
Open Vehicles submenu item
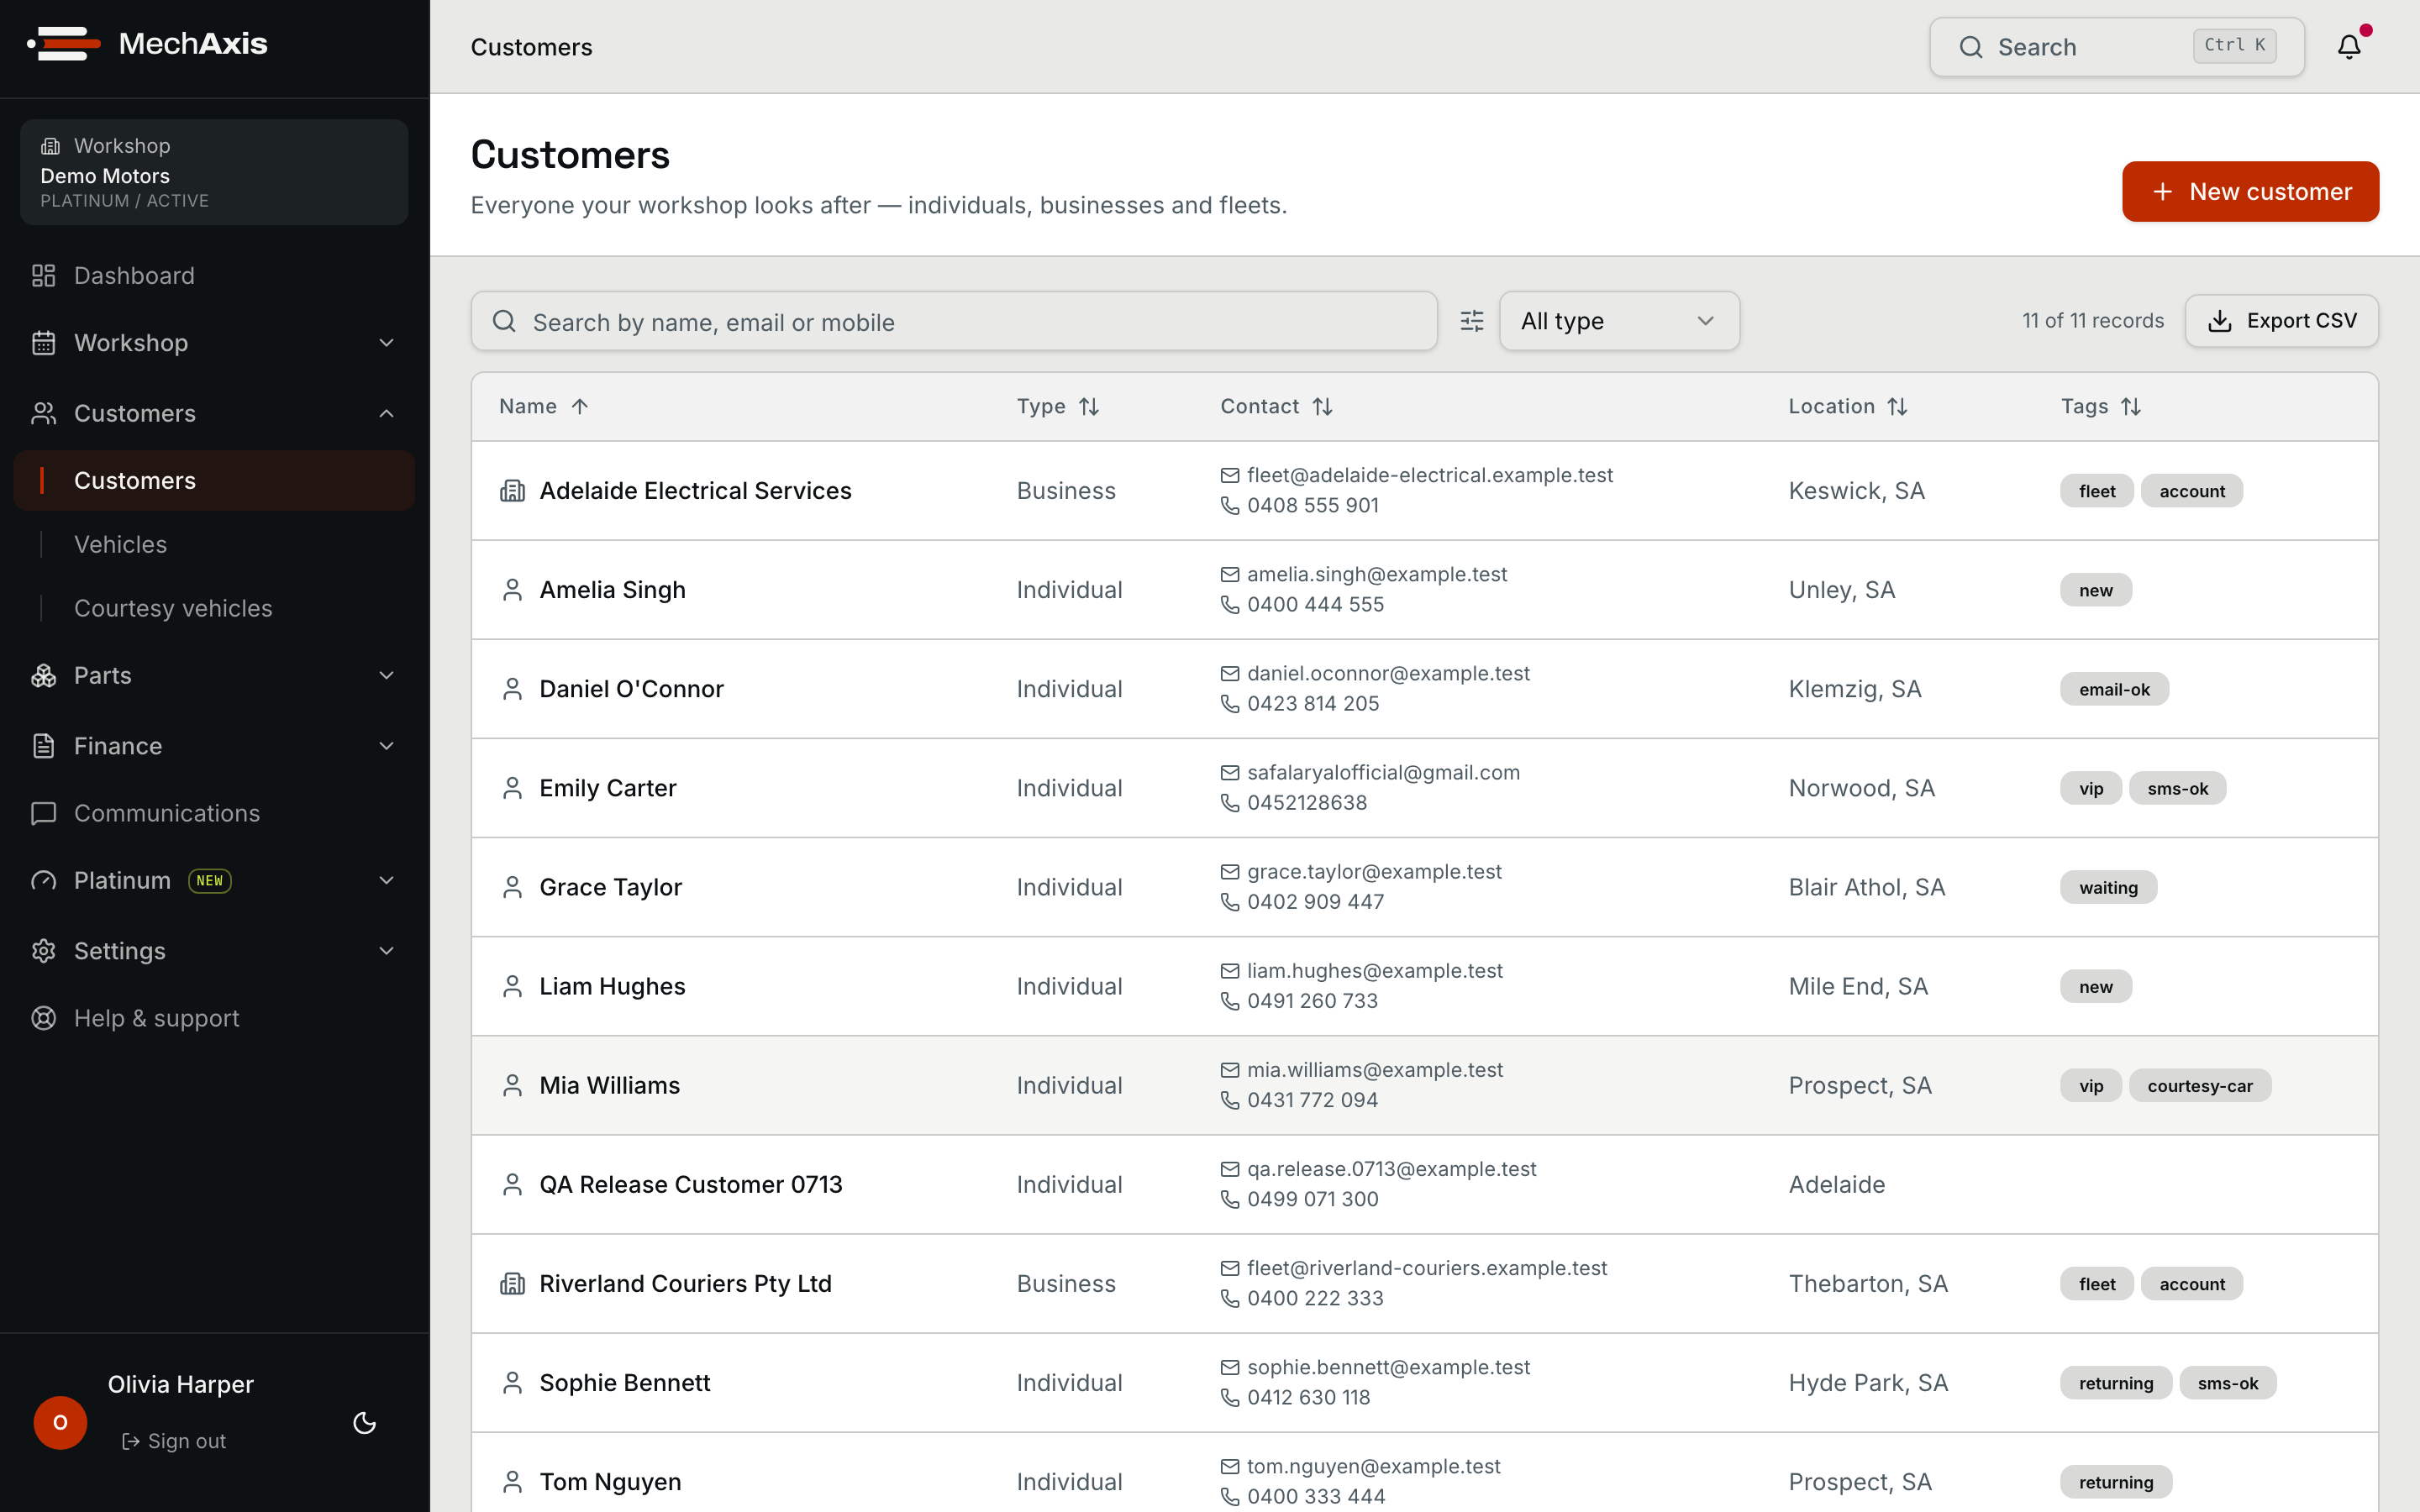coord(120,544)
